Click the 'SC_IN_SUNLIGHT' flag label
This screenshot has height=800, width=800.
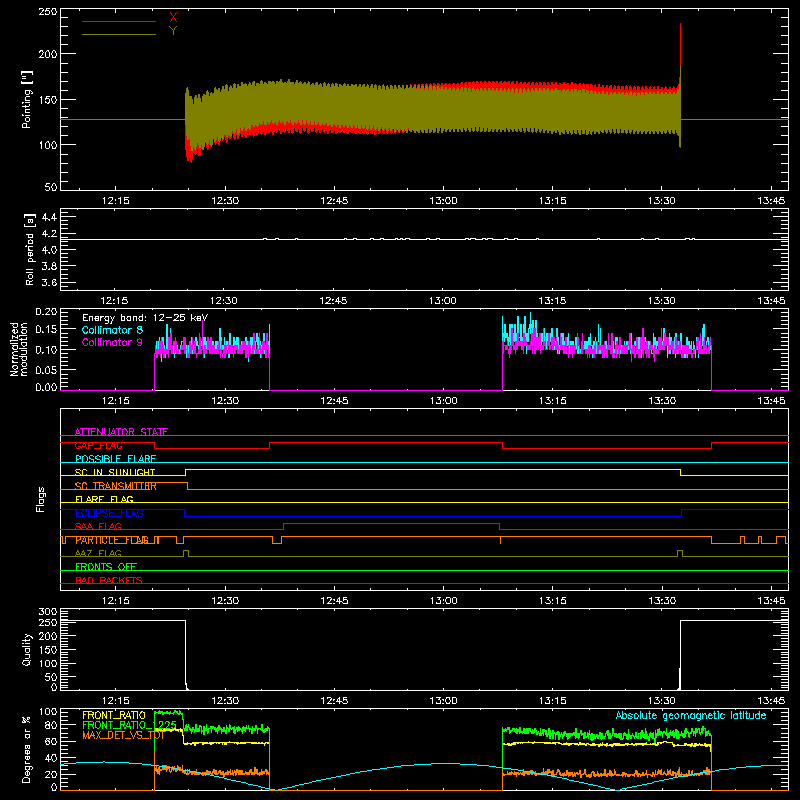115,472
